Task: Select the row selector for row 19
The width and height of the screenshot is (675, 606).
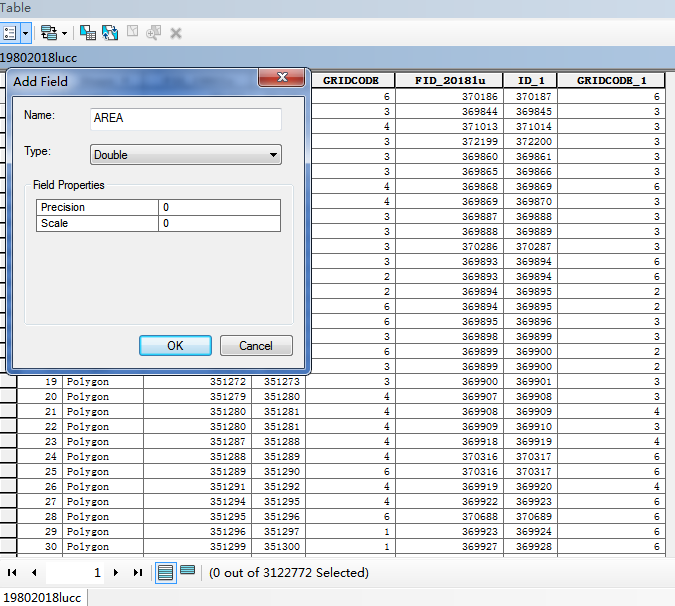Action: (8, 381)
